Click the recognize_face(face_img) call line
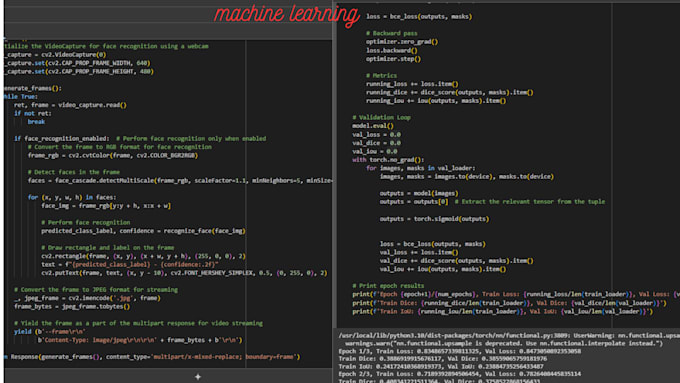The height and width of the screenshot is (383, 680). pyautogui.click(x=144, y=231)
